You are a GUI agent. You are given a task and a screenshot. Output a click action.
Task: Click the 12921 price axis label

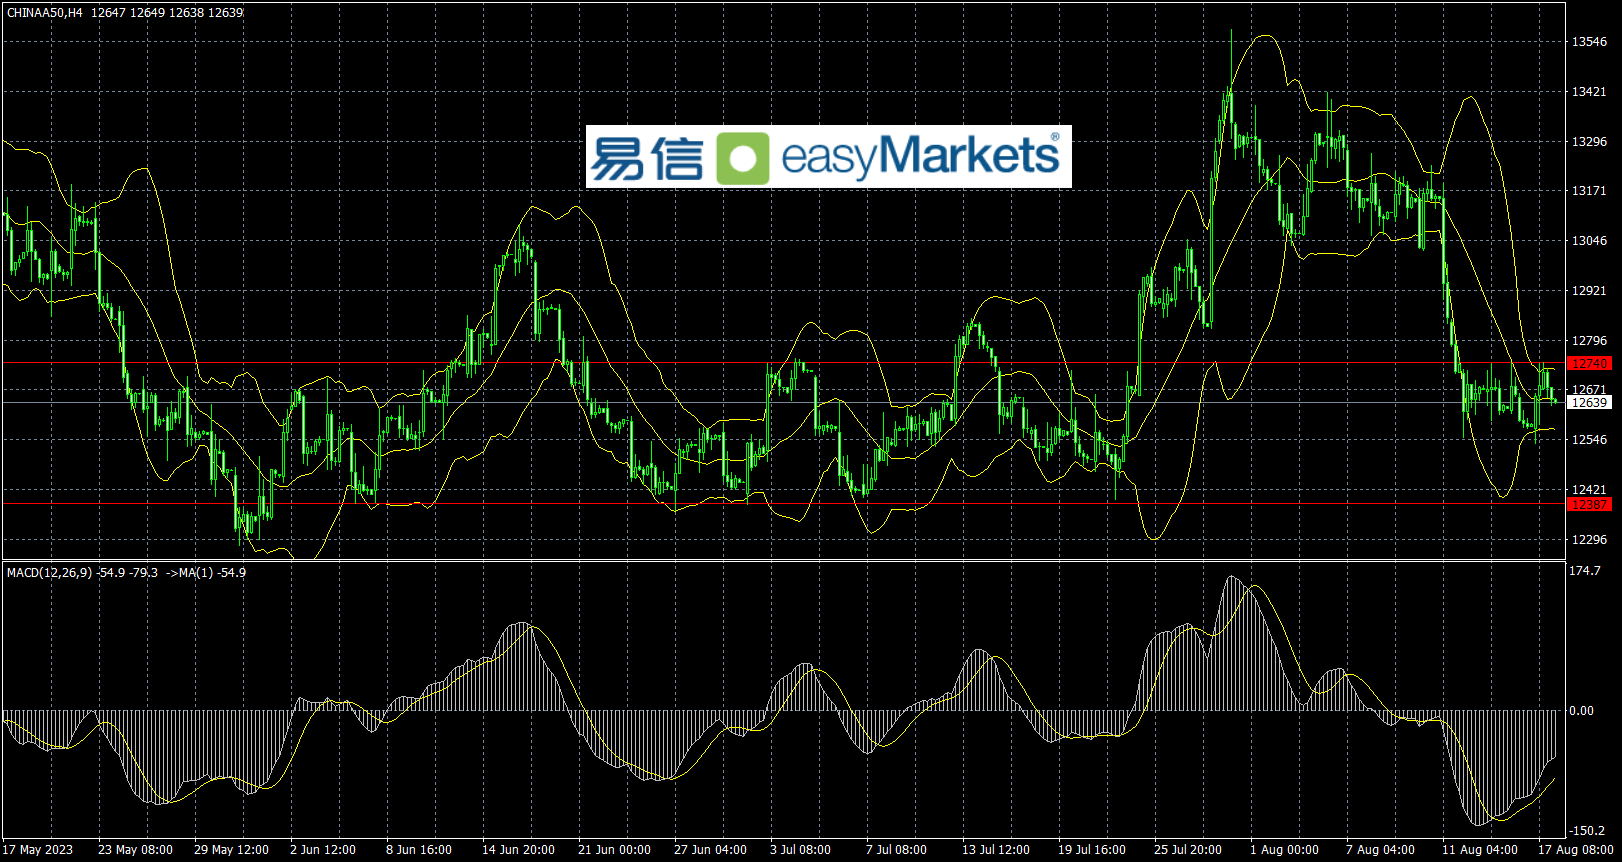1589,291
